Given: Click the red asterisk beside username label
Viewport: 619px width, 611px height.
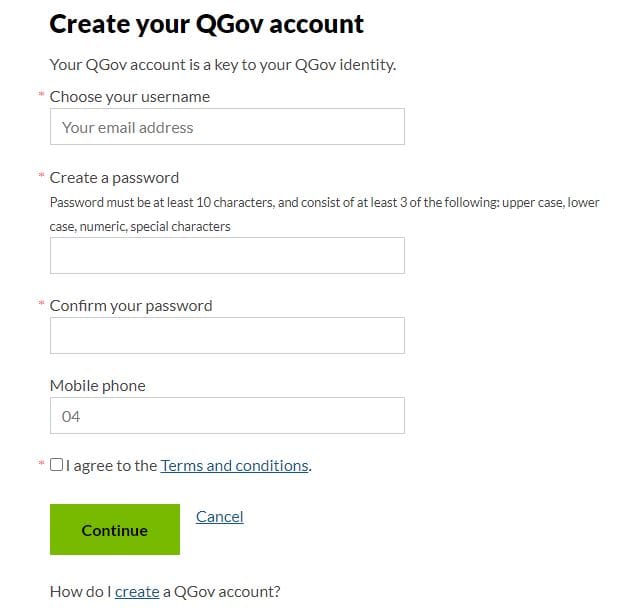Looking at the screenshot, I should pyautogui.click(x=41, y=94).
